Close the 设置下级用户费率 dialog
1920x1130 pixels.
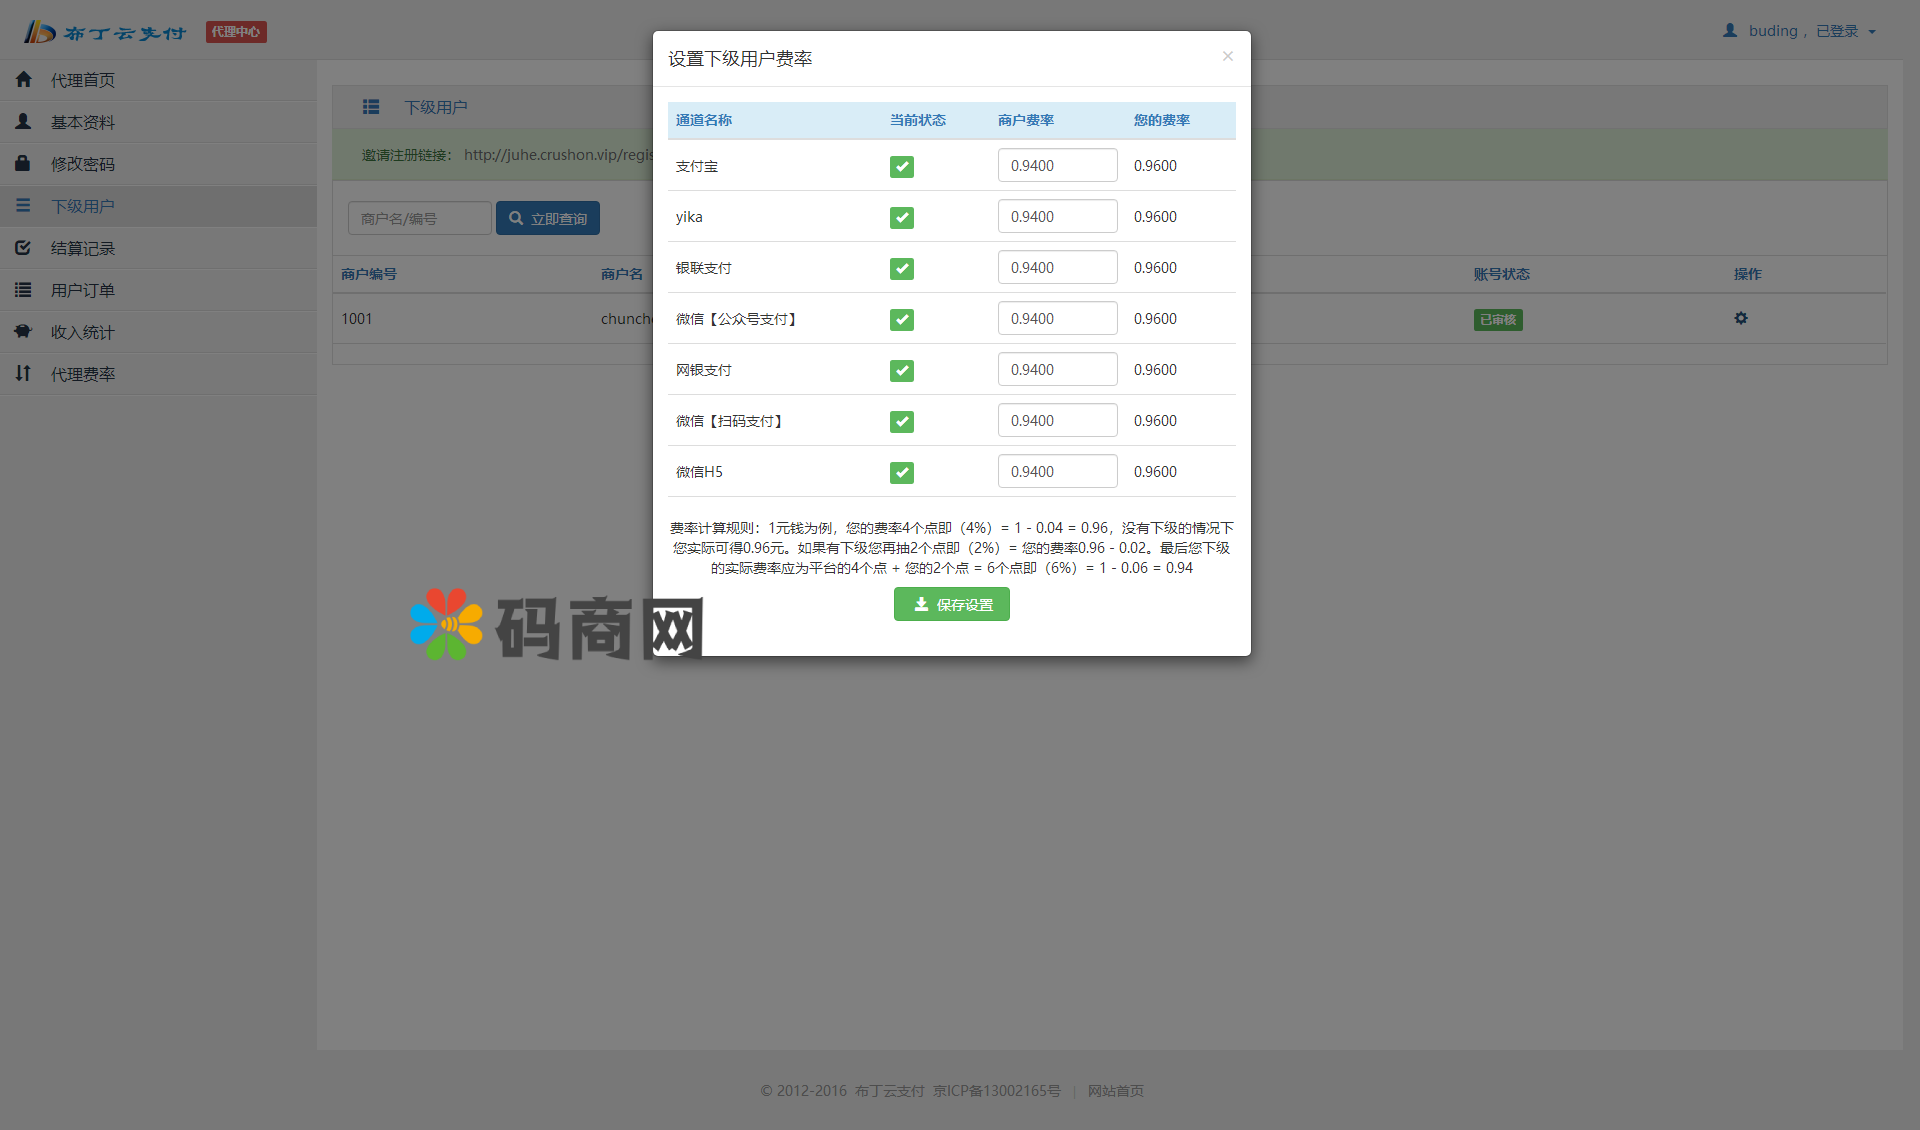[1227, 56]
